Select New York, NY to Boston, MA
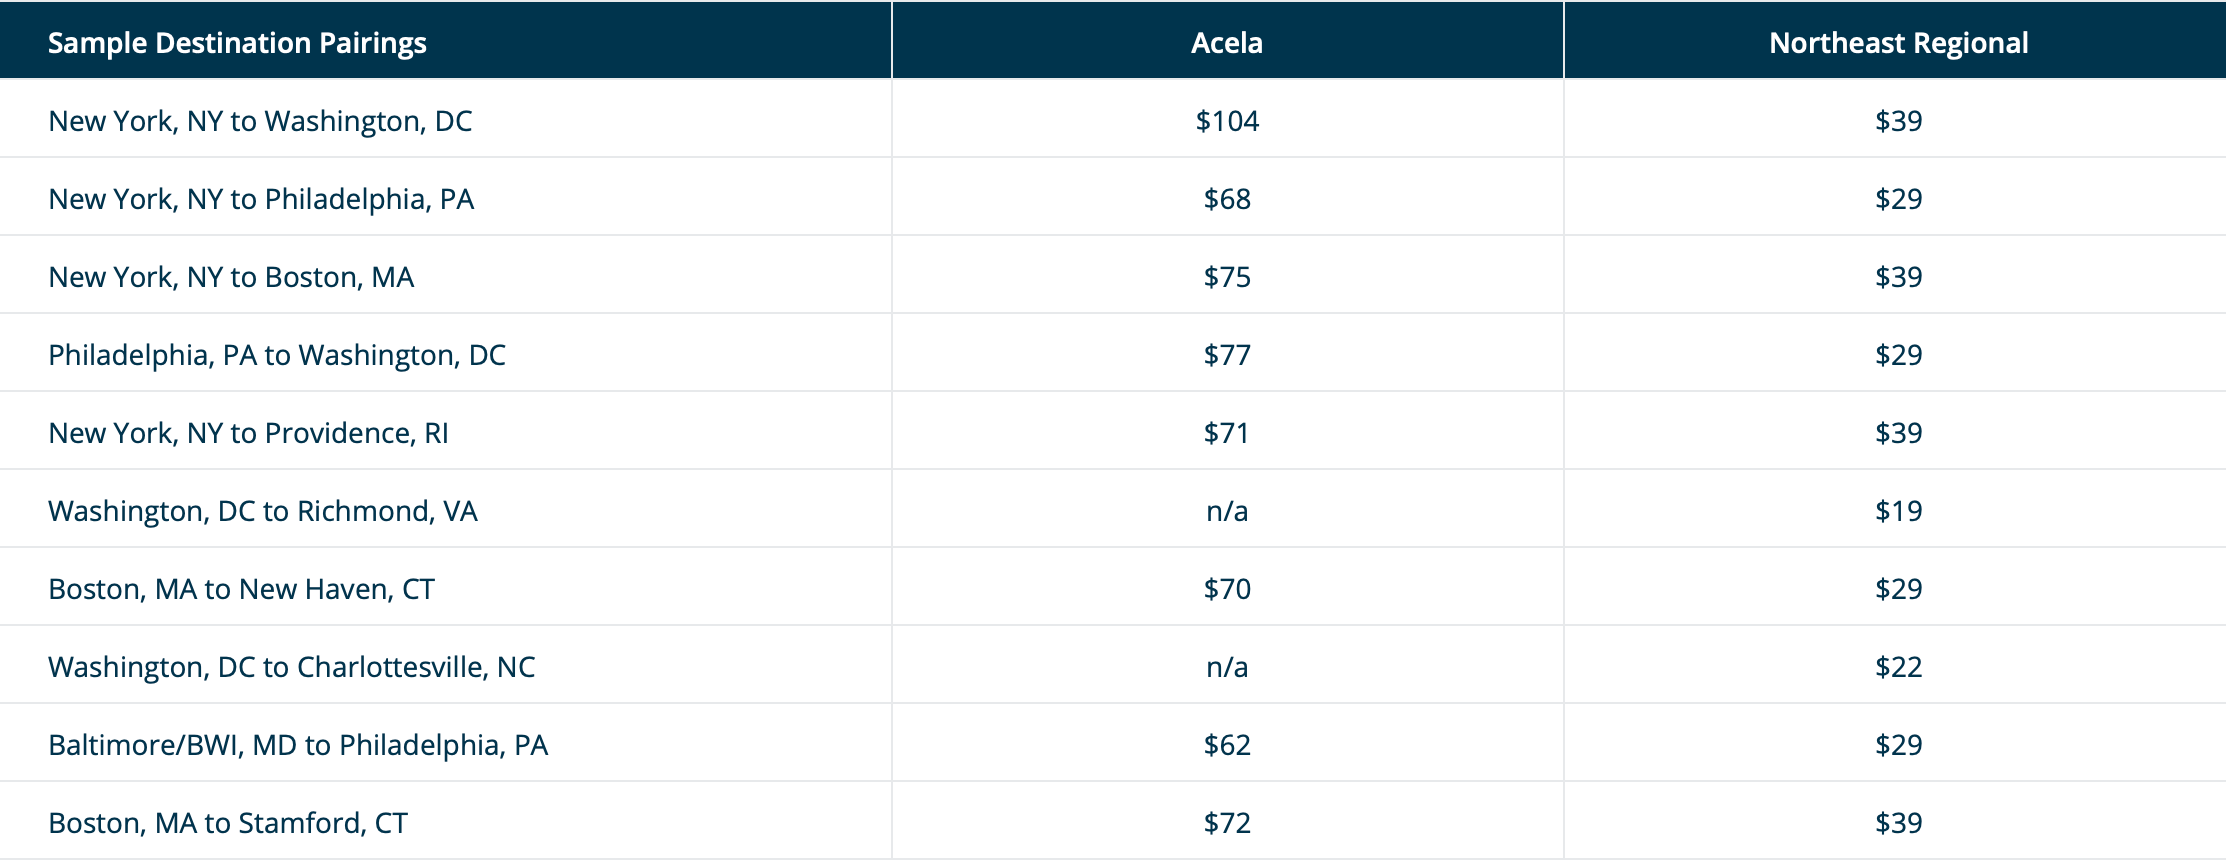2226x866 pixels. (231, 277)
